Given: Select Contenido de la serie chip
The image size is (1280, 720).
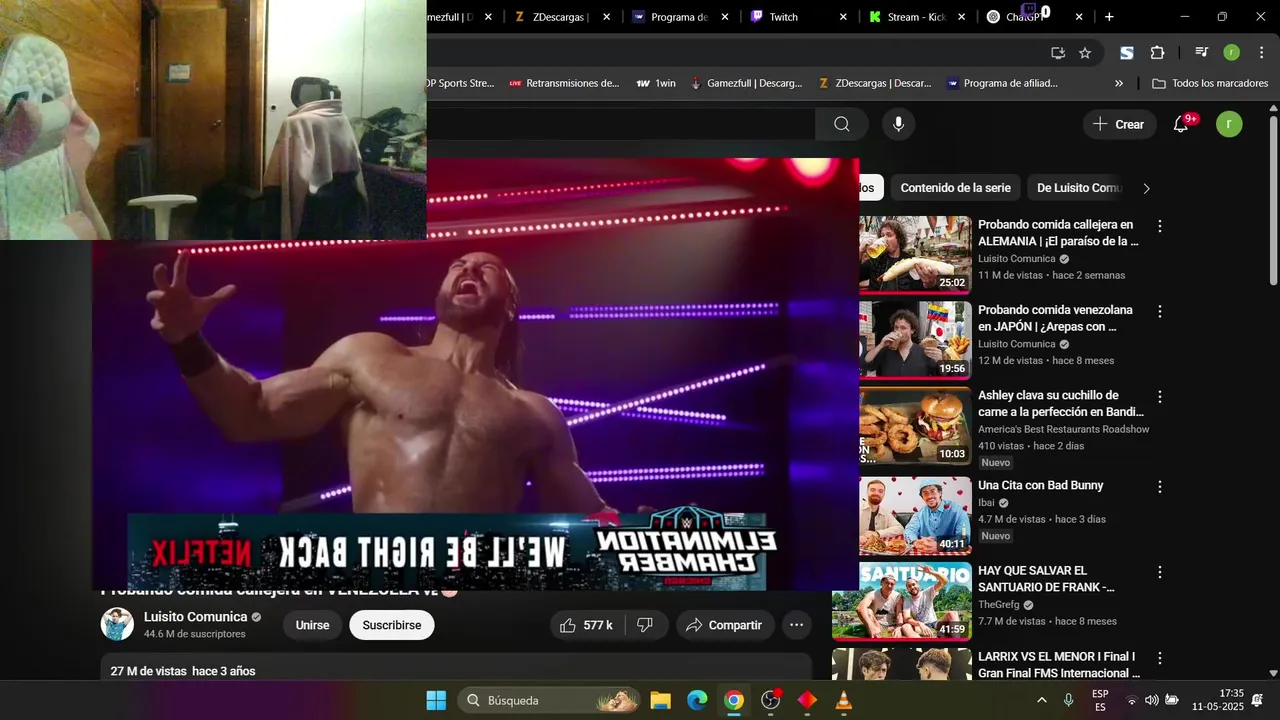Looking at the screenshot, I should (955, 188).
